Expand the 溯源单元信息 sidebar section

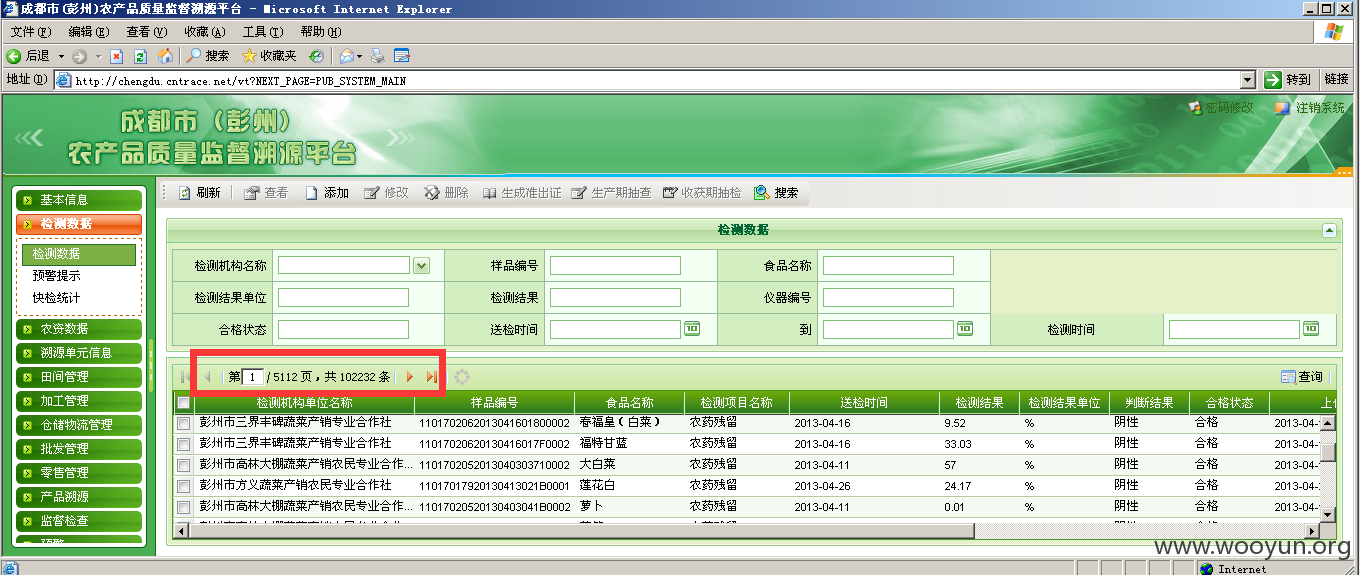pos(79,353)
